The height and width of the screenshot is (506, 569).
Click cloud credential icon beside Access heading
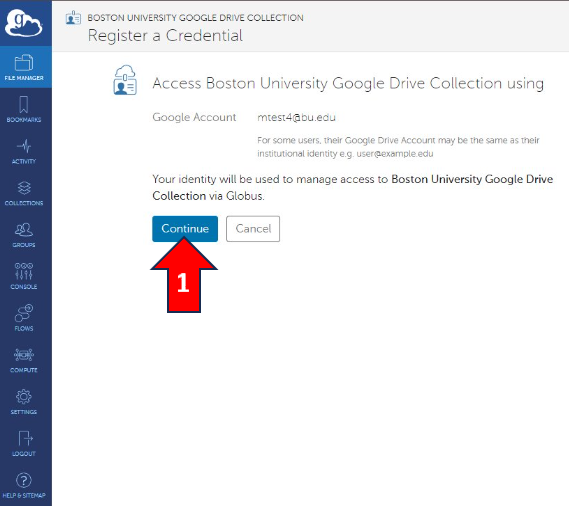point(125,80)
